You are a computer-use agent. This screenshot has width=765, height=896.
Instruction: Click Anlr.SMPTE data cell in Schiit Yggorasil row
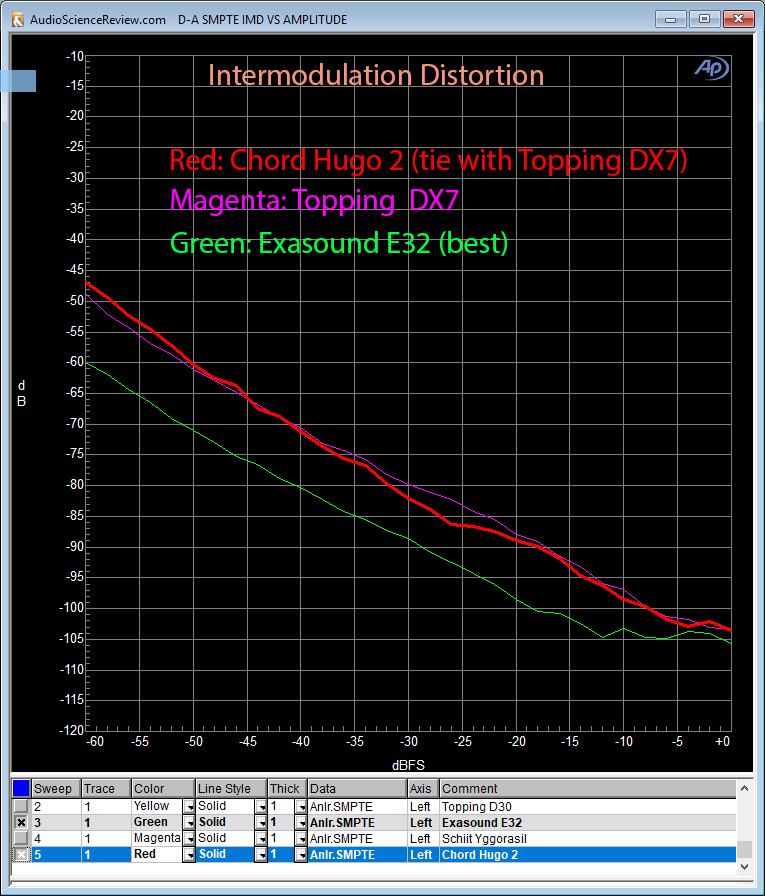(357, 838)
